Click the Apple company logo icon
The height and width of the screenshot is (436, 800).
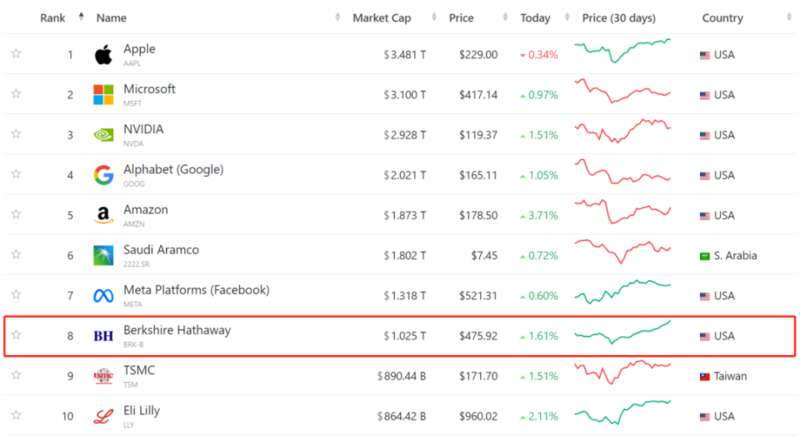(104, 55)
